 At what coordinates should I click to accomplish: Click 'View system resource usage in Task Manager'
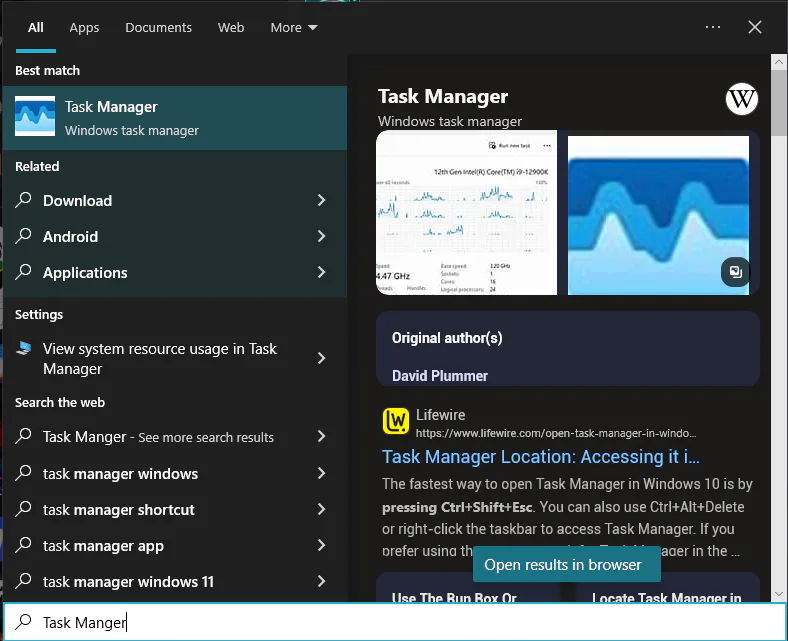pos(160,358)
